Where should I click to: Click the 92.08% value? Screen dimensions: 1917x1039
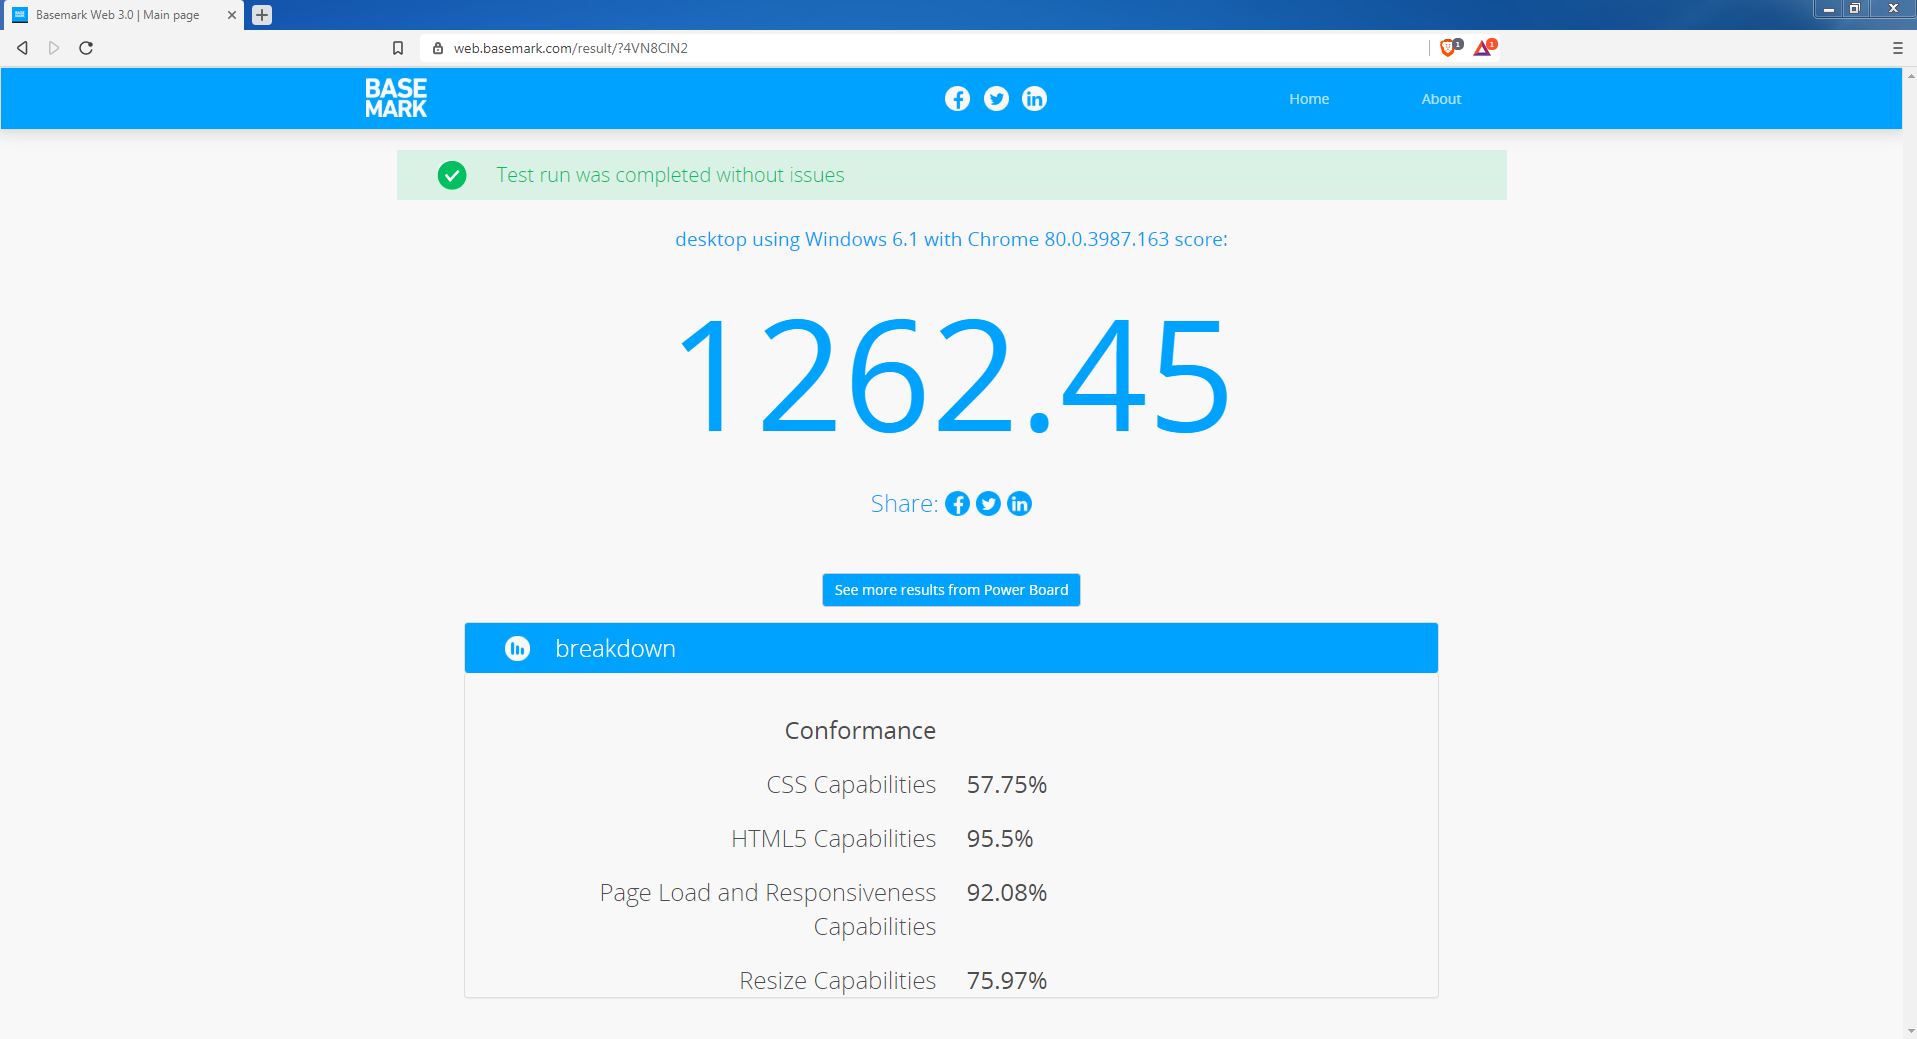[1007, 893]
